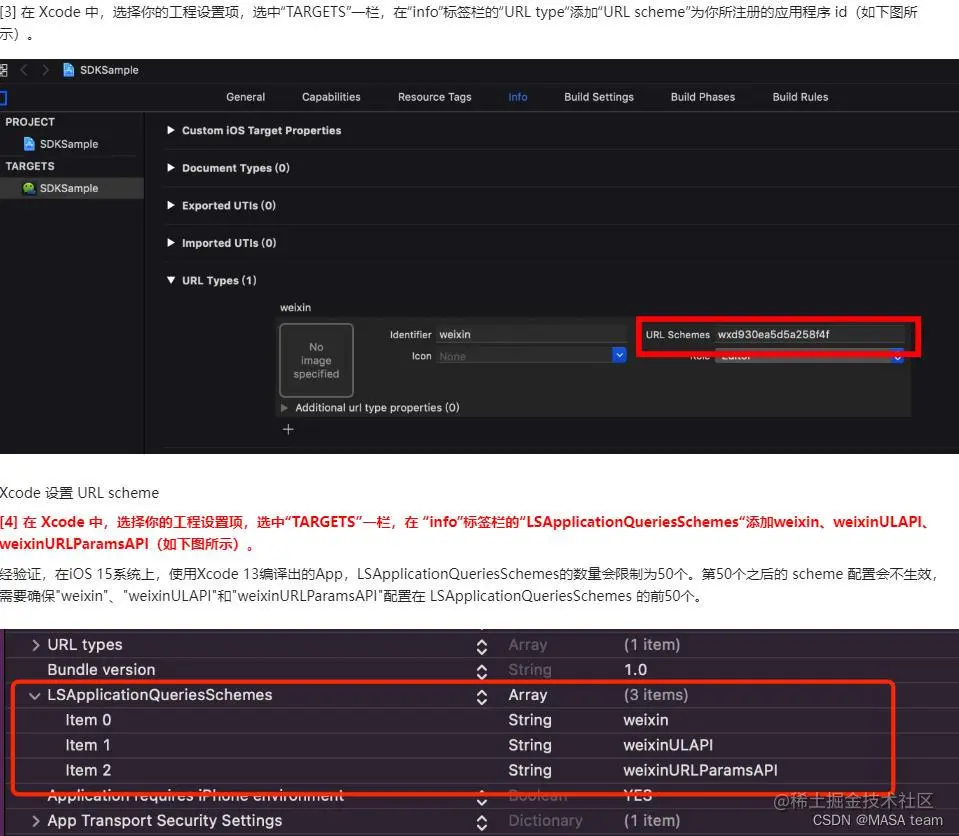Screen dimensions: 959x836
Task: Expand Custom iOS Target Properties
Action: point(171,130)
